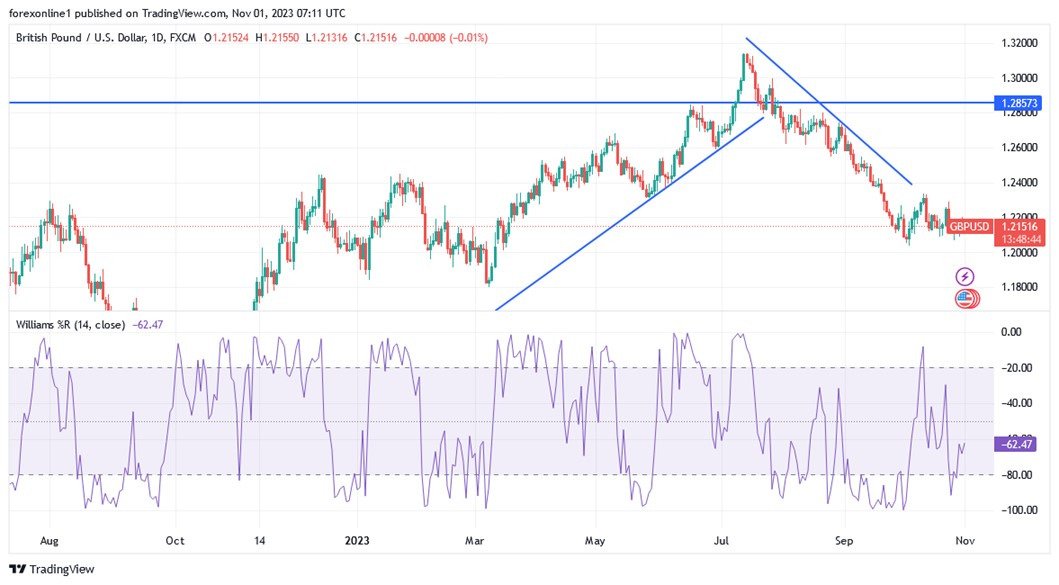
Task: Click the red GBPUSD symbol price tag
Action: tap(968, 227)
